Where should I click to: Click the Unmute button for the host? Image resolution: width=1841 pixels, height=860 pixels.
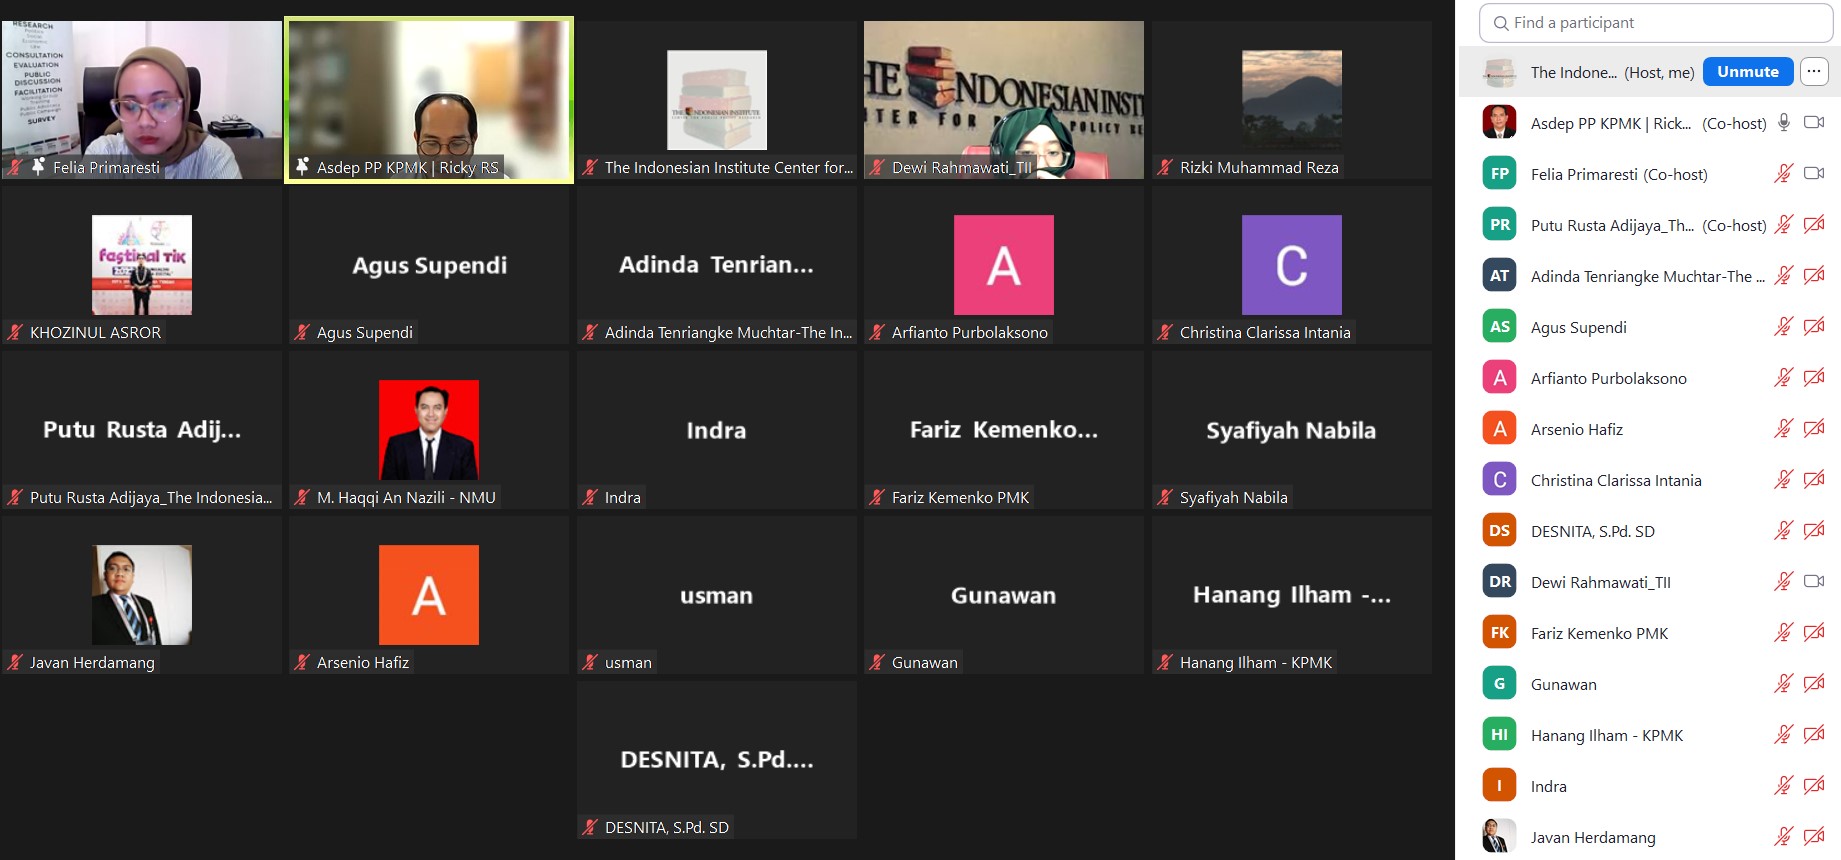pyautogui.click(x=1747, y=72)
